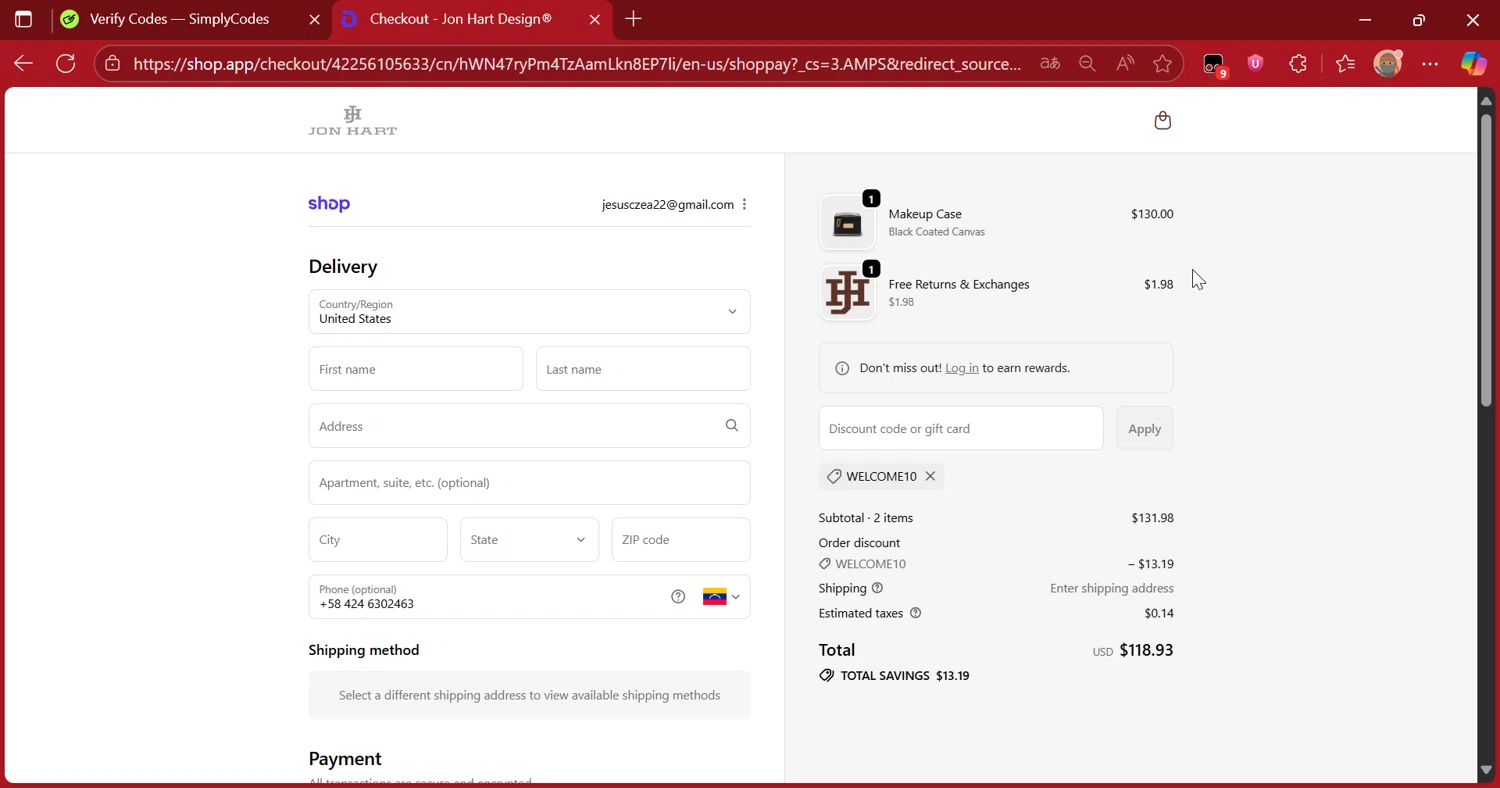
Task: Click the Free Returns & Exchanges thumbnail
Action: [847, 292]
